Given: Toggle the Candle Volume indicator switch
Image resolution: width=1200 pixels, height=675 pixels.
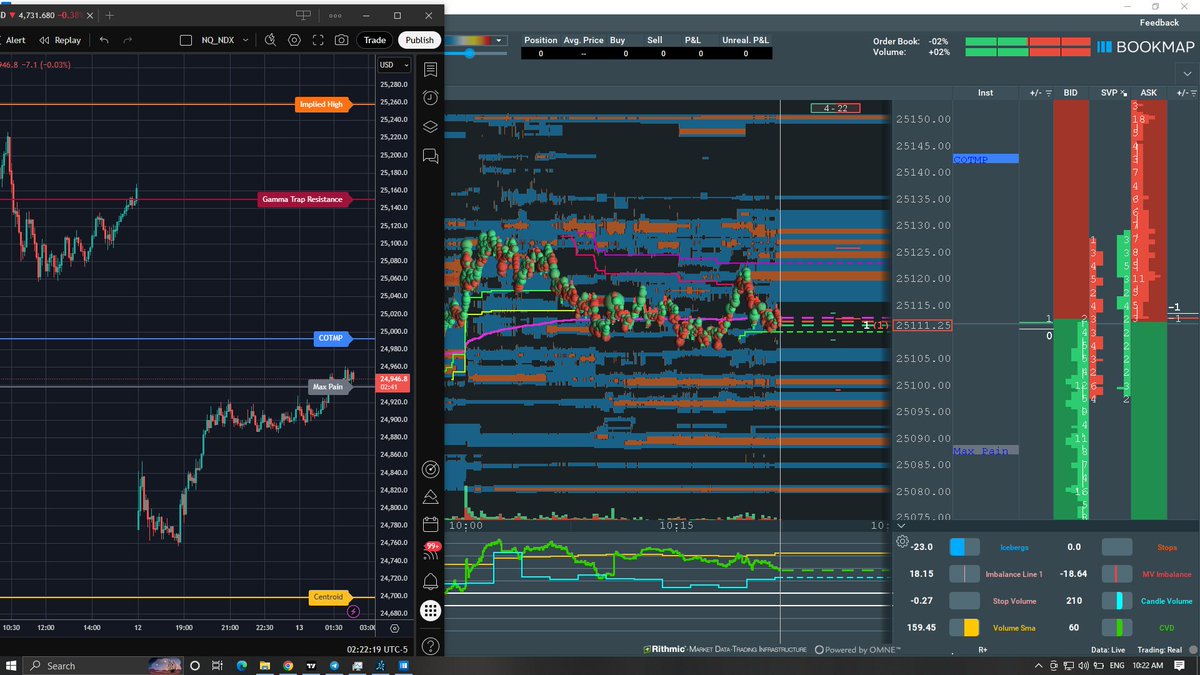Looking at the screenshot, I should pos(1117,601).
